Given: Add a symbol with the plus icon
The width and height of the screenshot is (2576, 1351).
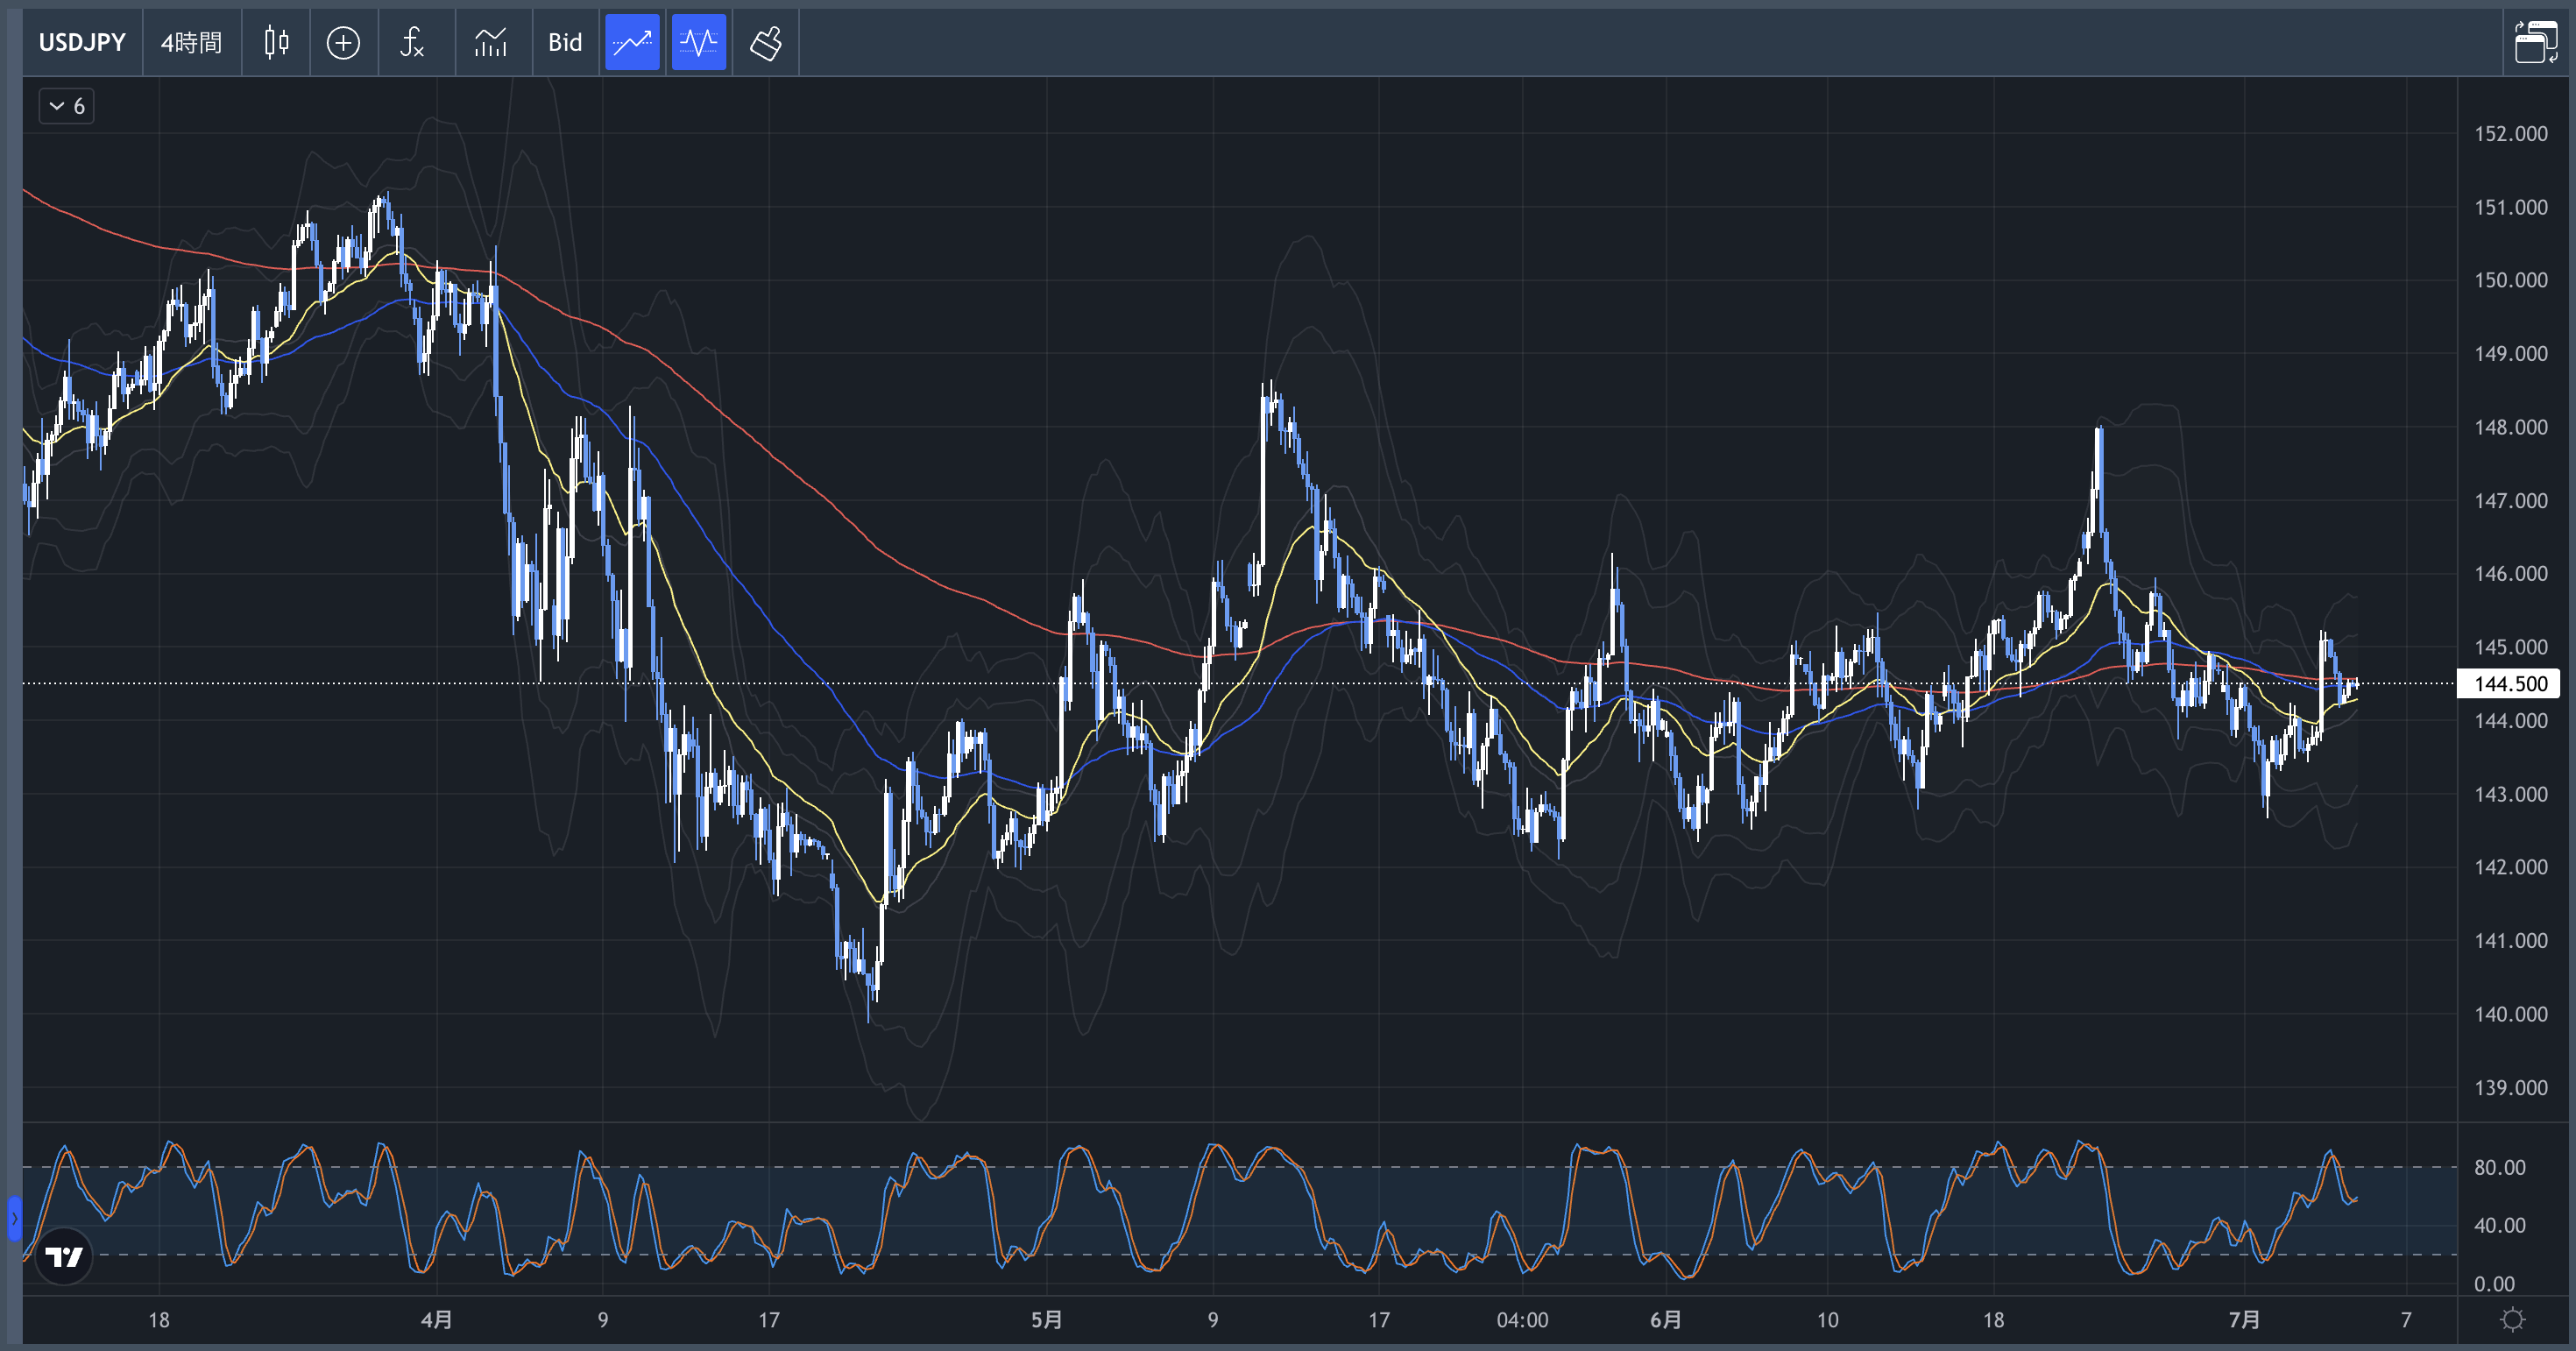Looking at the screenshot, I should 343,42.
